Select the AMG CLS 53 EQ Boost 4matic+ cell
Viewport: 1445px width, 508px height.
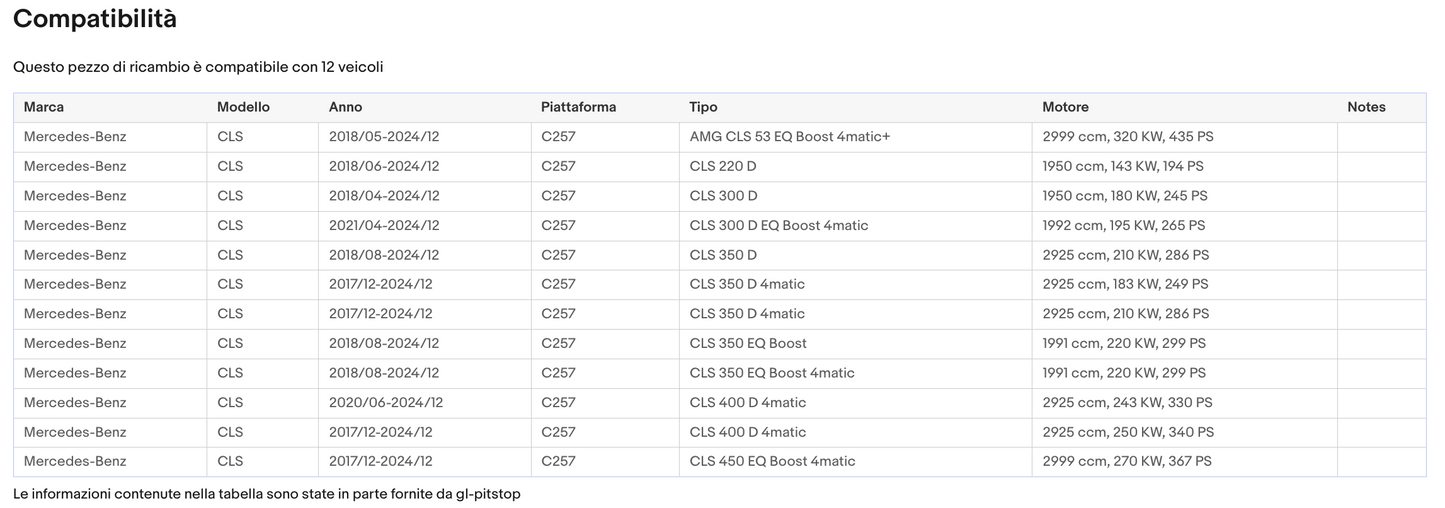[x=789, y=136]
